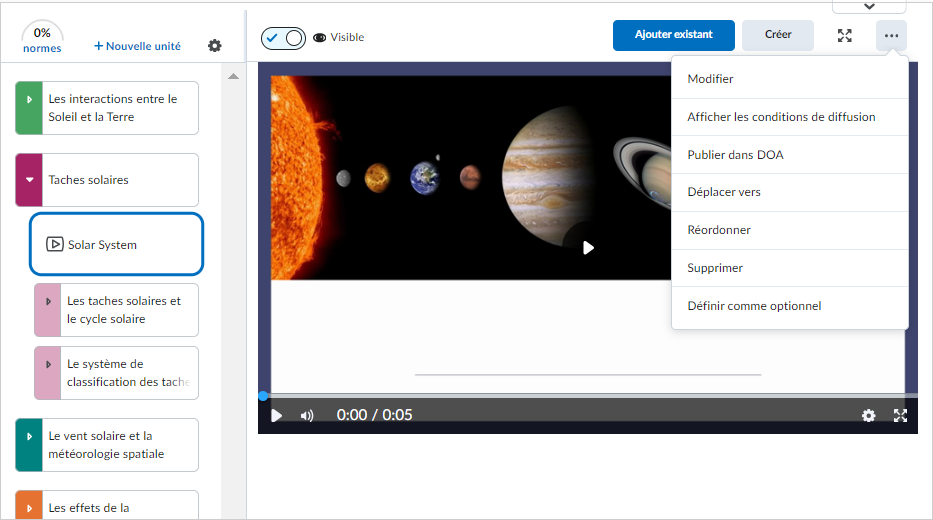Toggle the visibility switch off
This screenshot has width=933, height=520.
pyautogui.click(x=283, y=38)
